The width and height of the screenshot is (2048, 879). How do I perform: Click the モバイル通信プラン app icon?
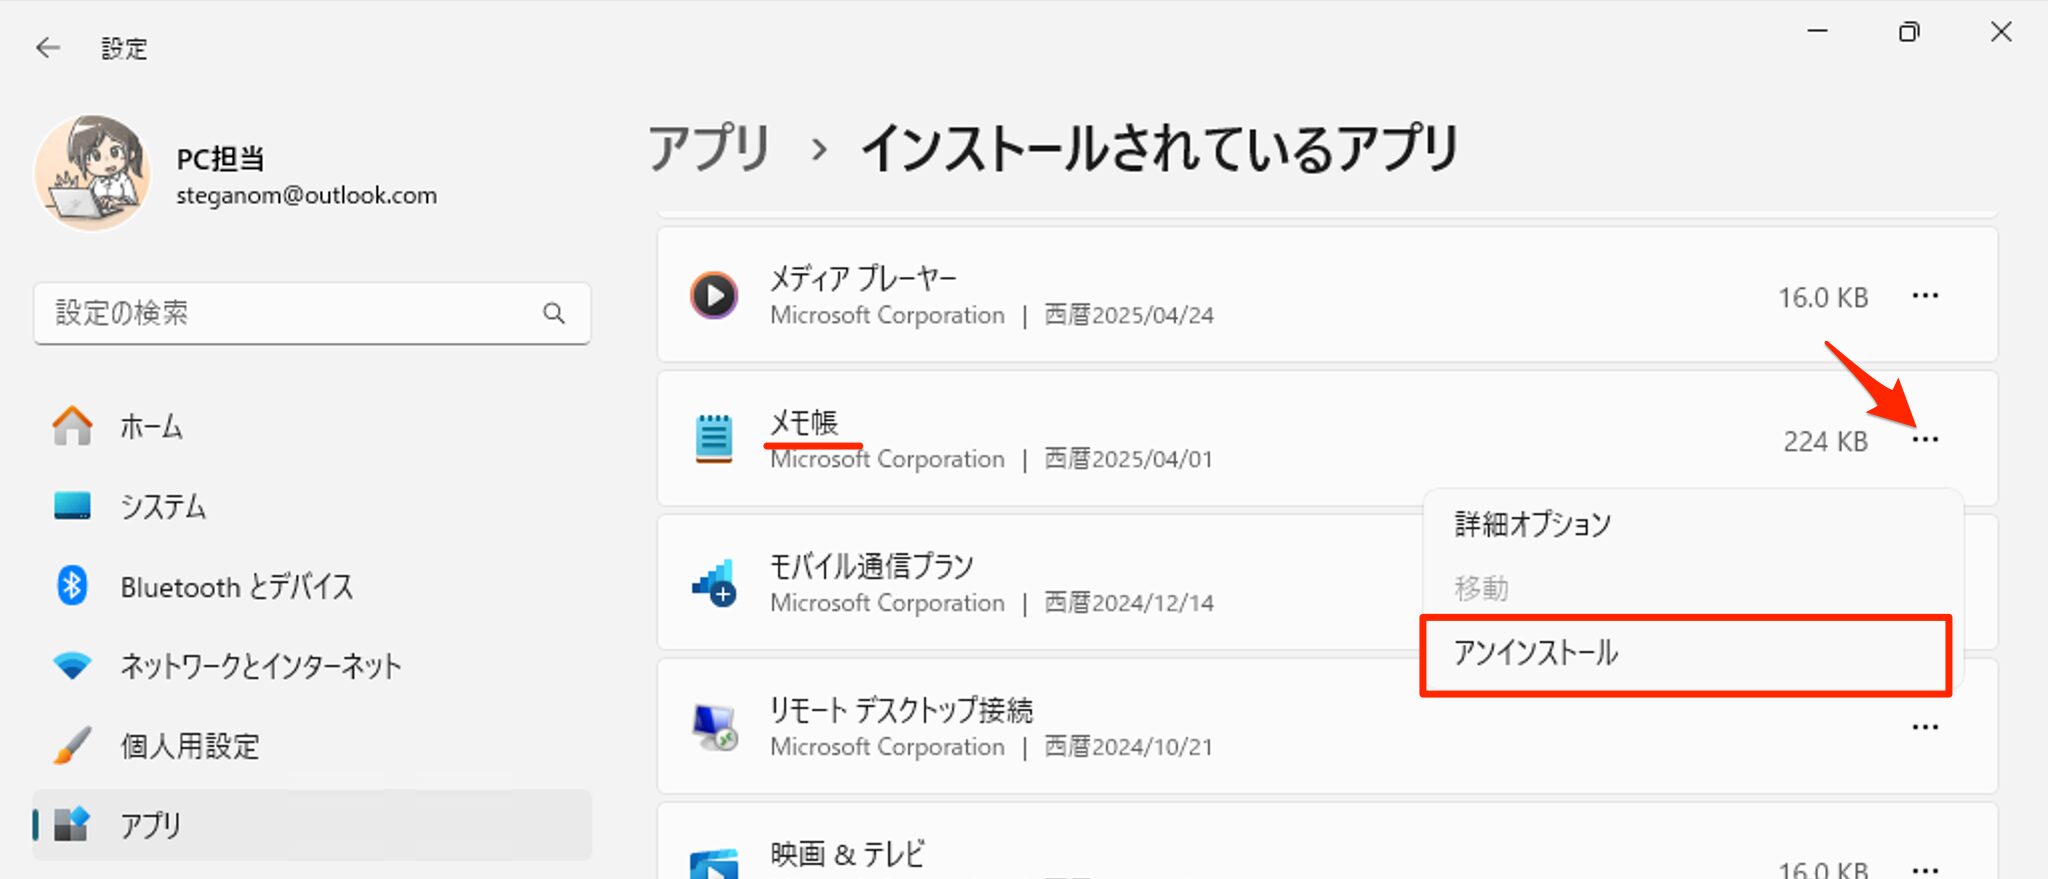[x=713, y=583]
